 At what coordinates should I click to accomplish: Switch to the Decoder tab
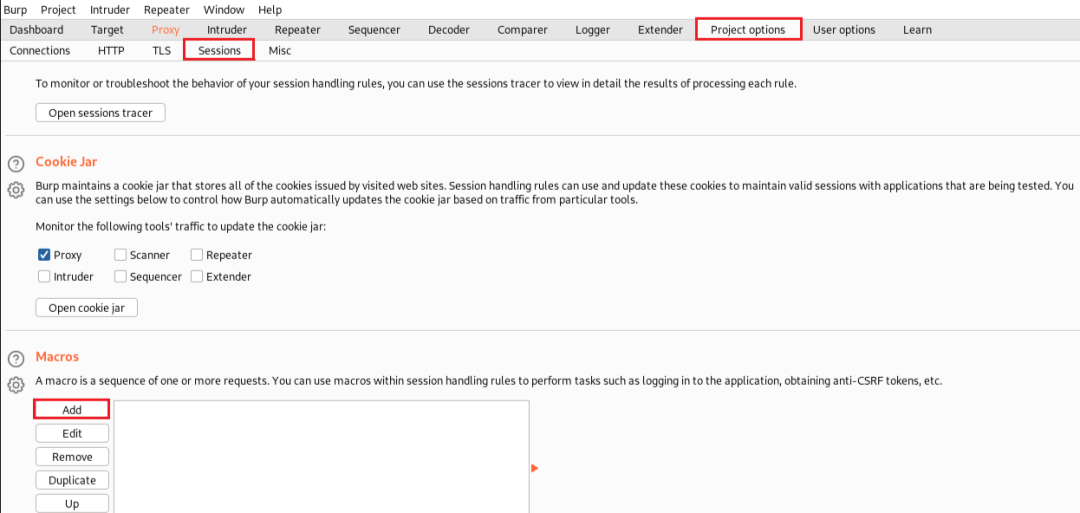448,30
